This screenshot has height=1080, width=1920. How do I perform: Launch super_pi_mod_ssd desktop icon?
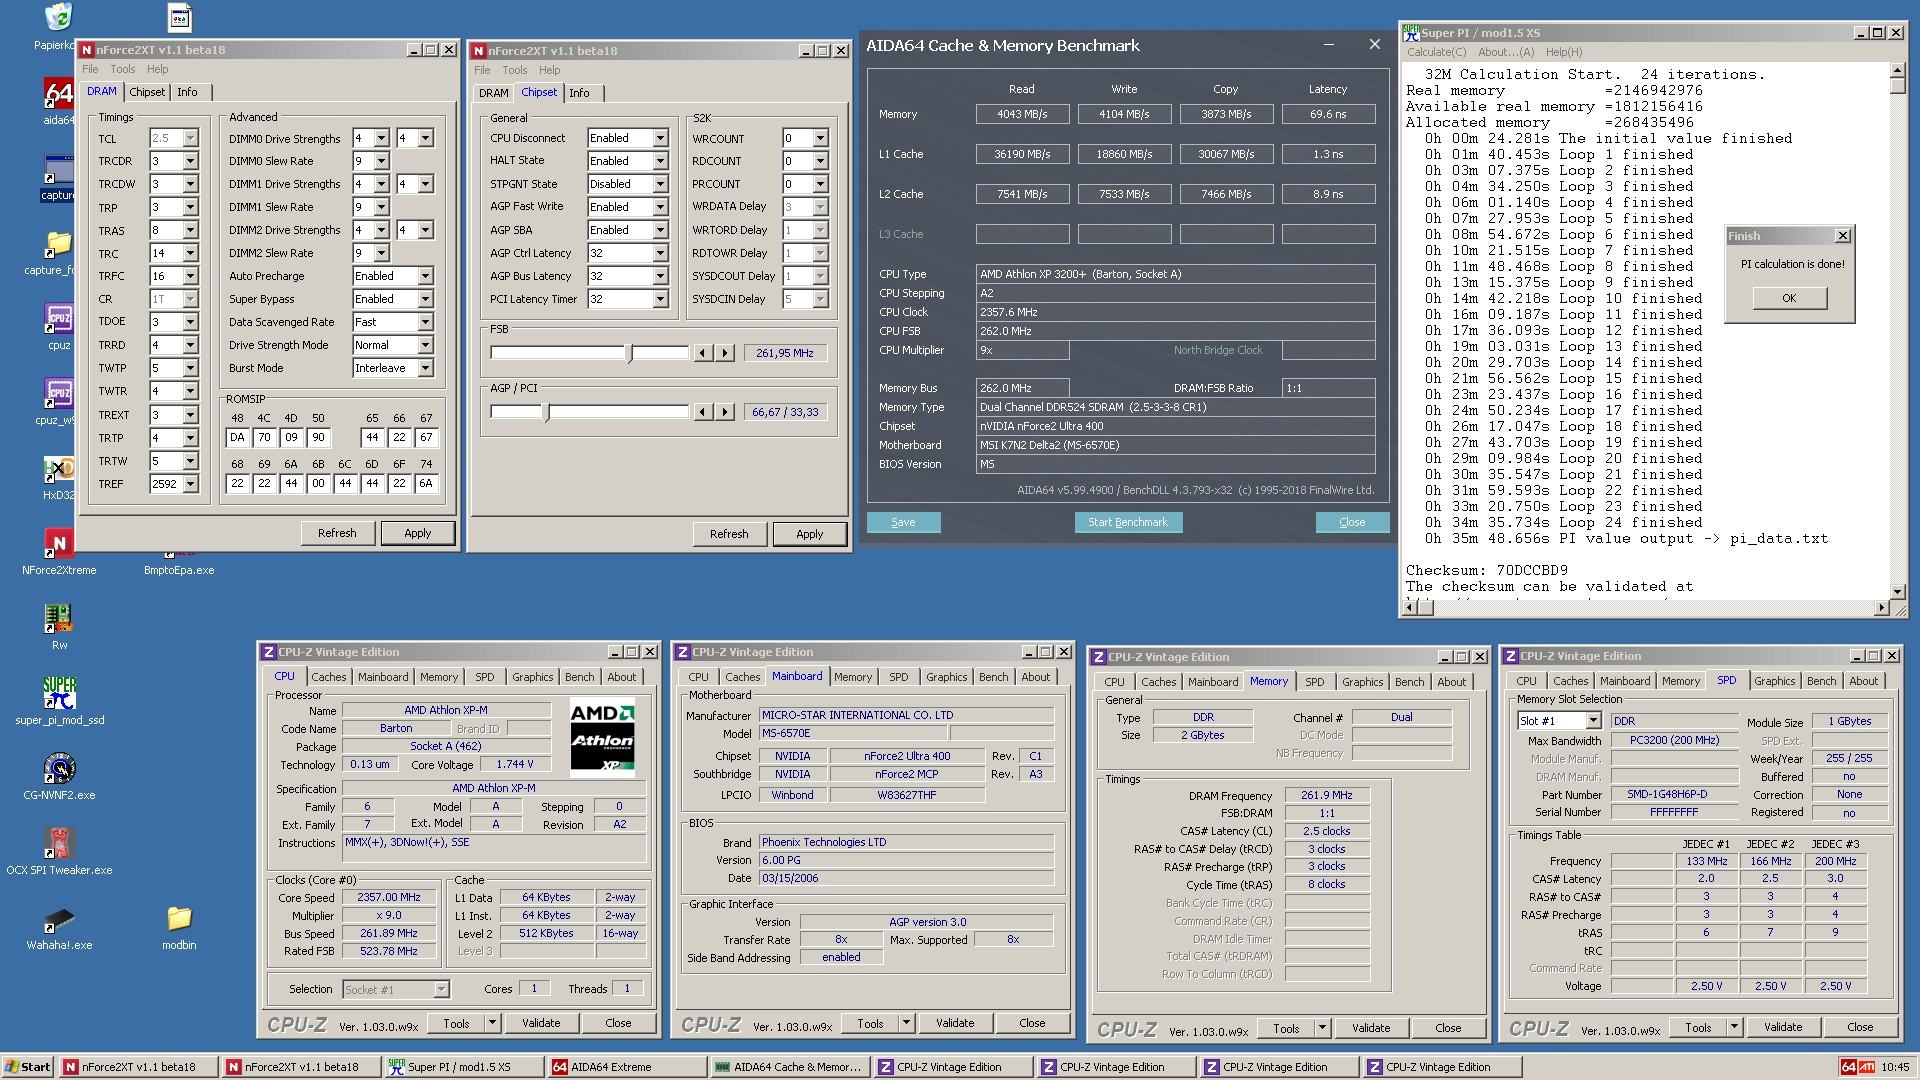(59, 702)
